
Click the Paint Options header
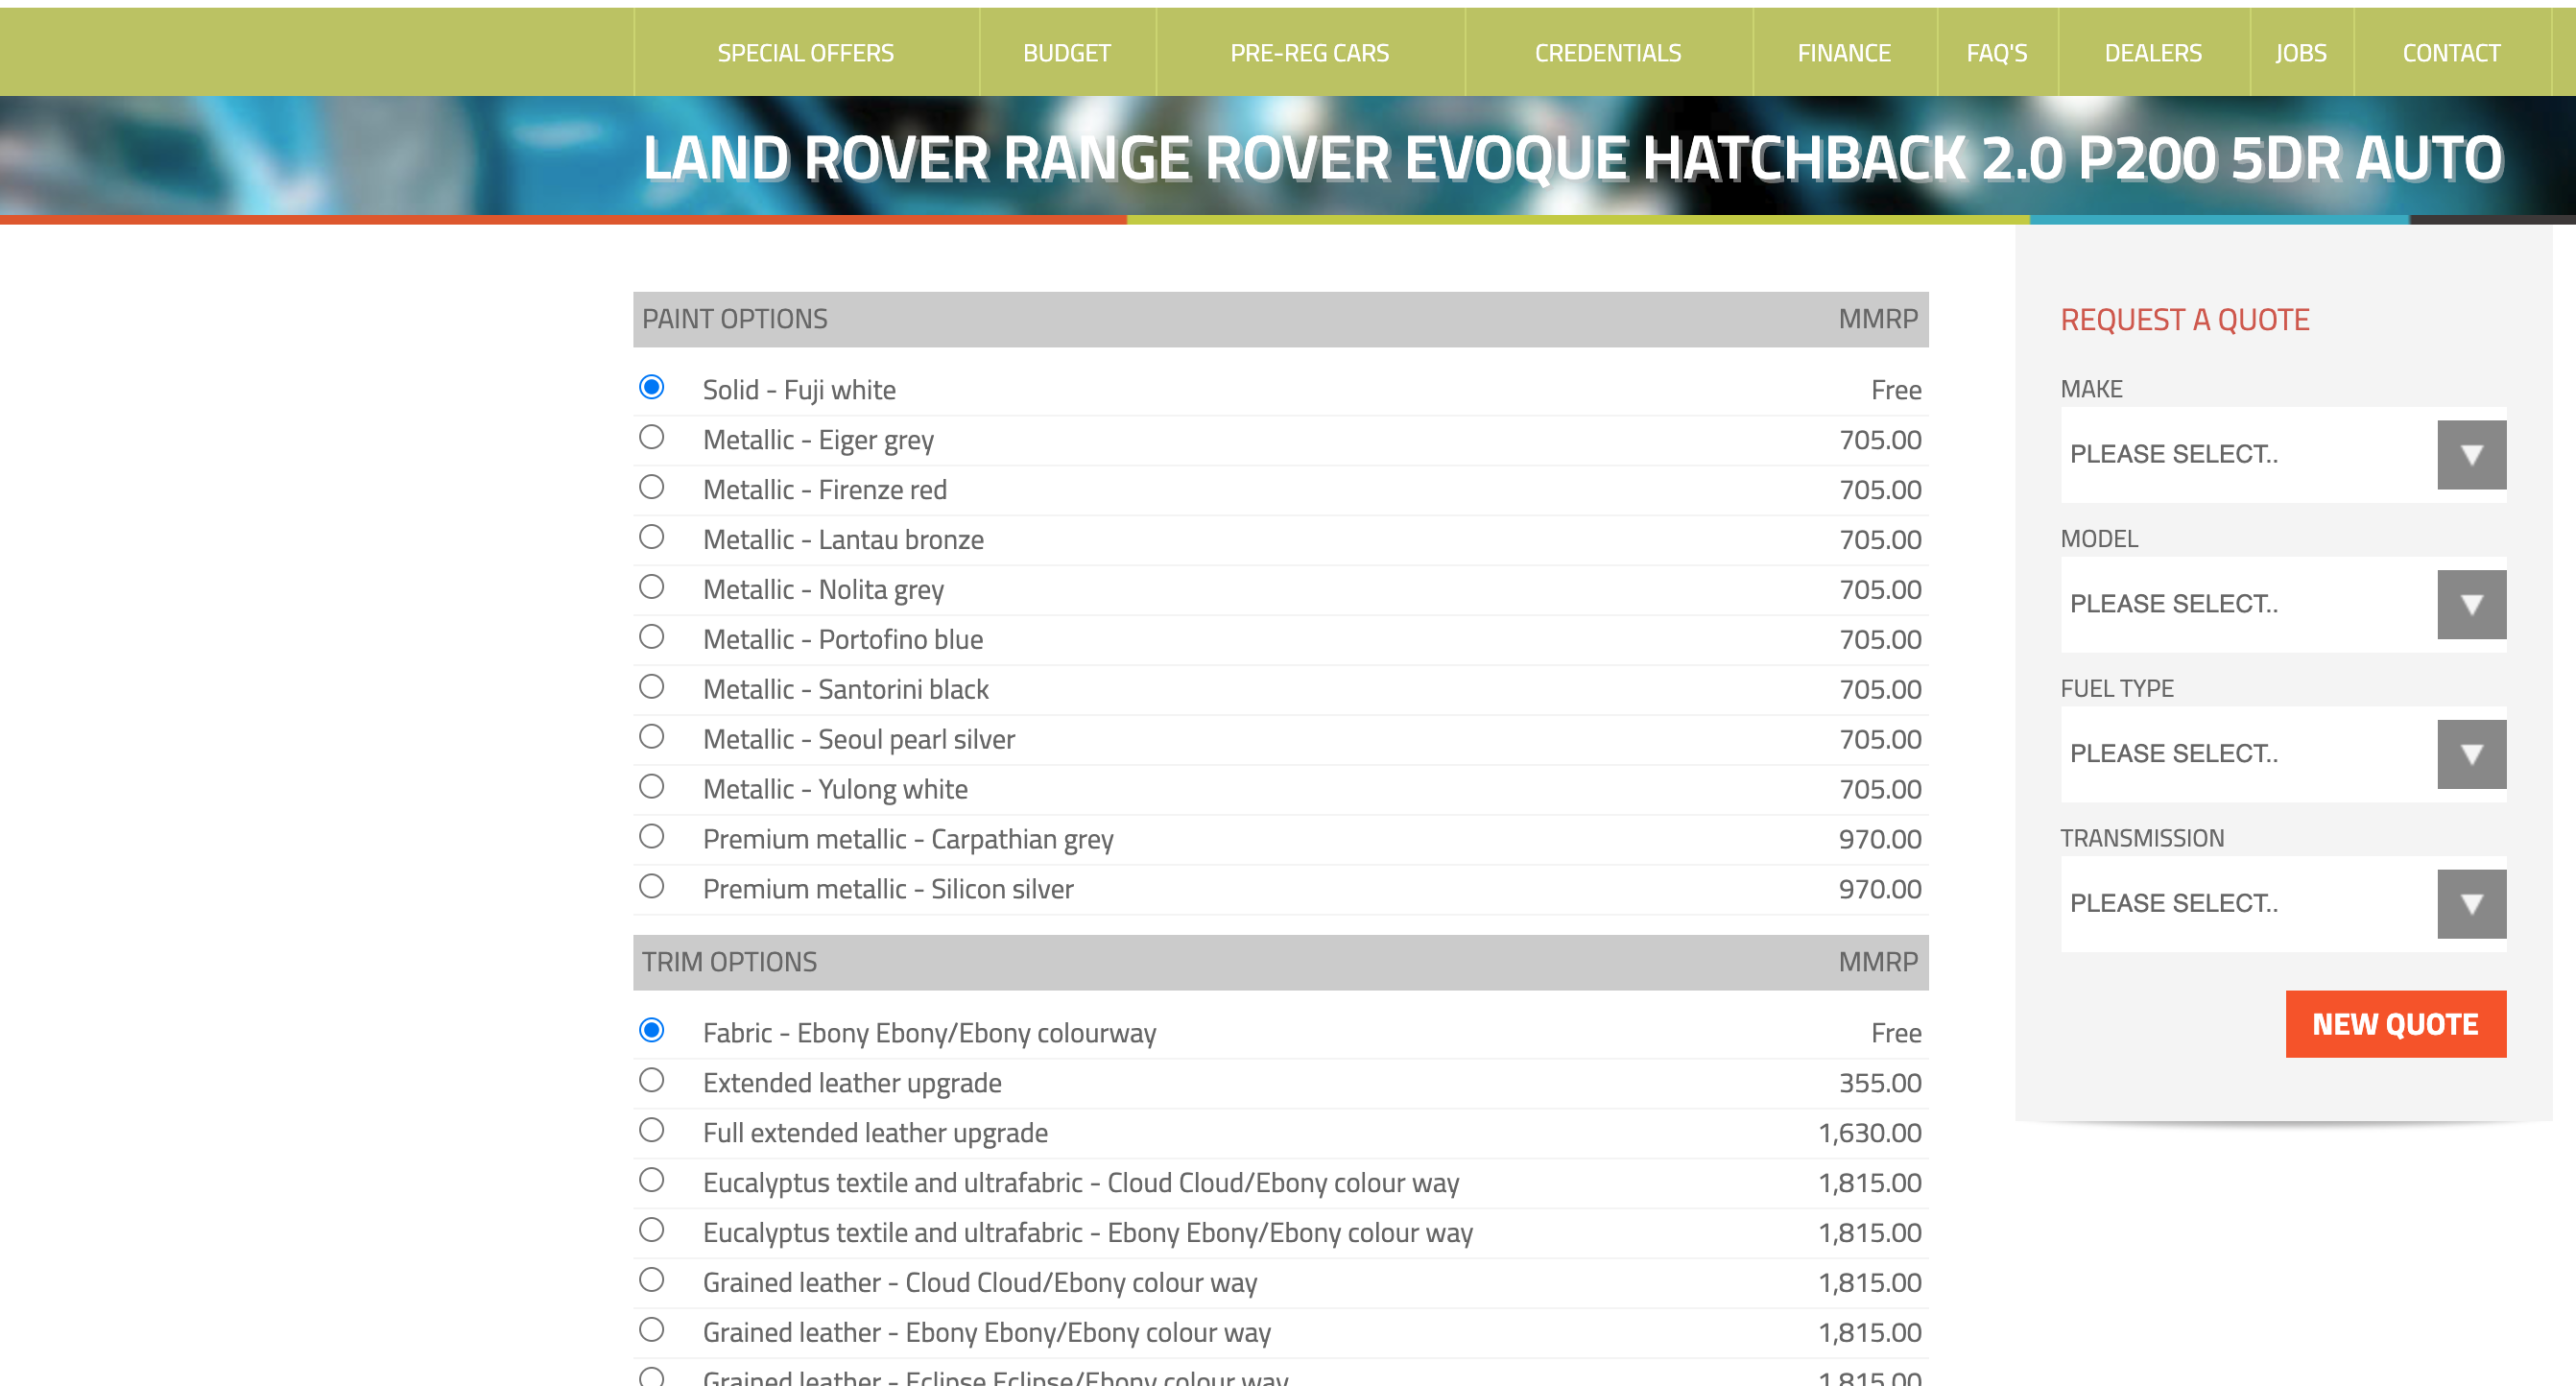[x=1280, y=319]
